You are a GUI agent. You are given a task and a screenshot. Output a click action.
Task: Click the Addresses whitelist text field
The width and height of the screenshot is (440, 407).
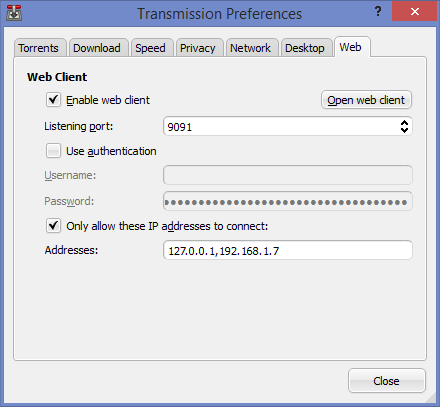[x=288, y=250]
